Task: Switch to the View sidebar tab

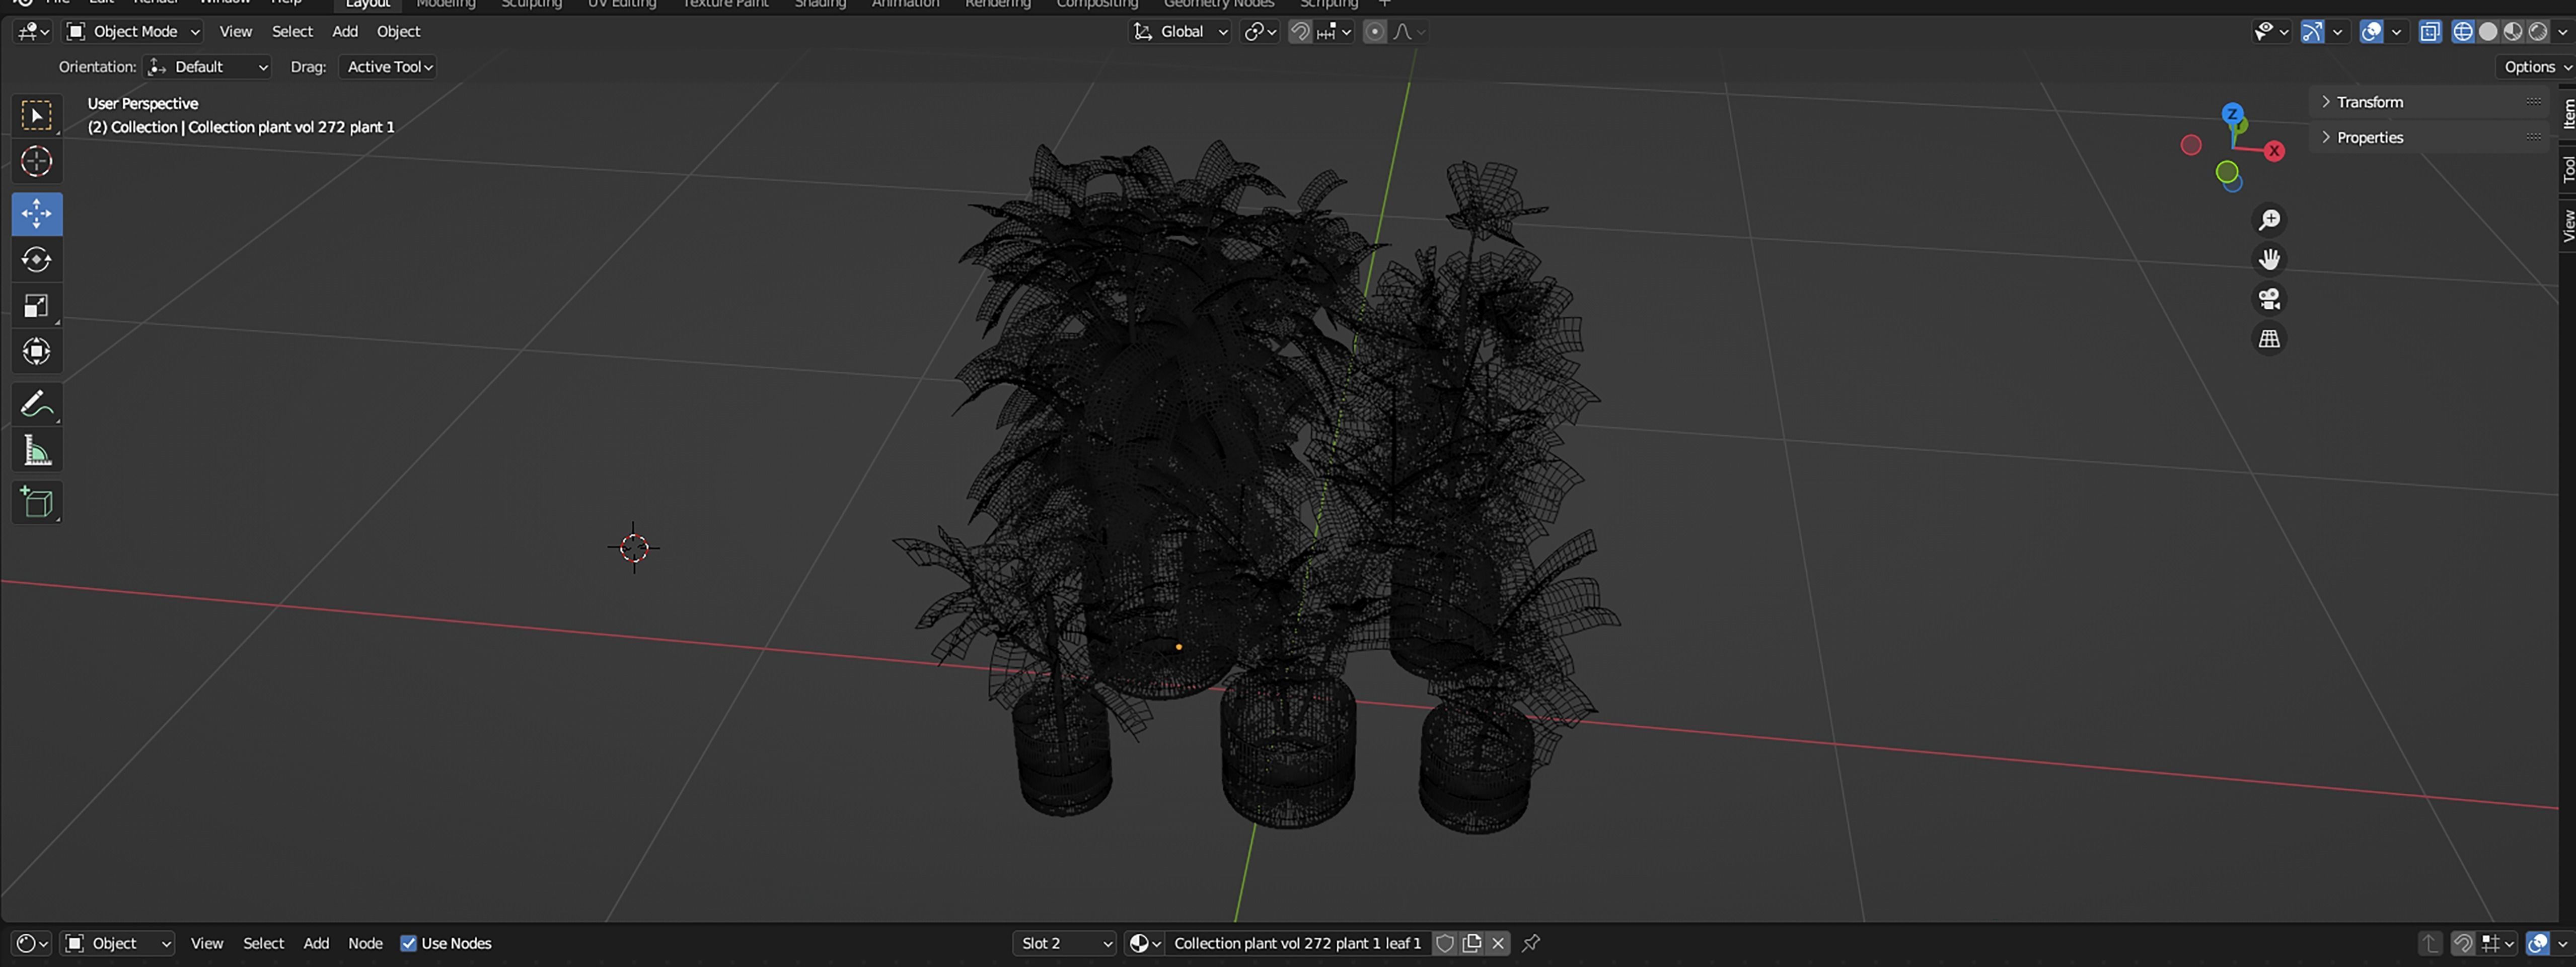Action: tap(2567, 225)
